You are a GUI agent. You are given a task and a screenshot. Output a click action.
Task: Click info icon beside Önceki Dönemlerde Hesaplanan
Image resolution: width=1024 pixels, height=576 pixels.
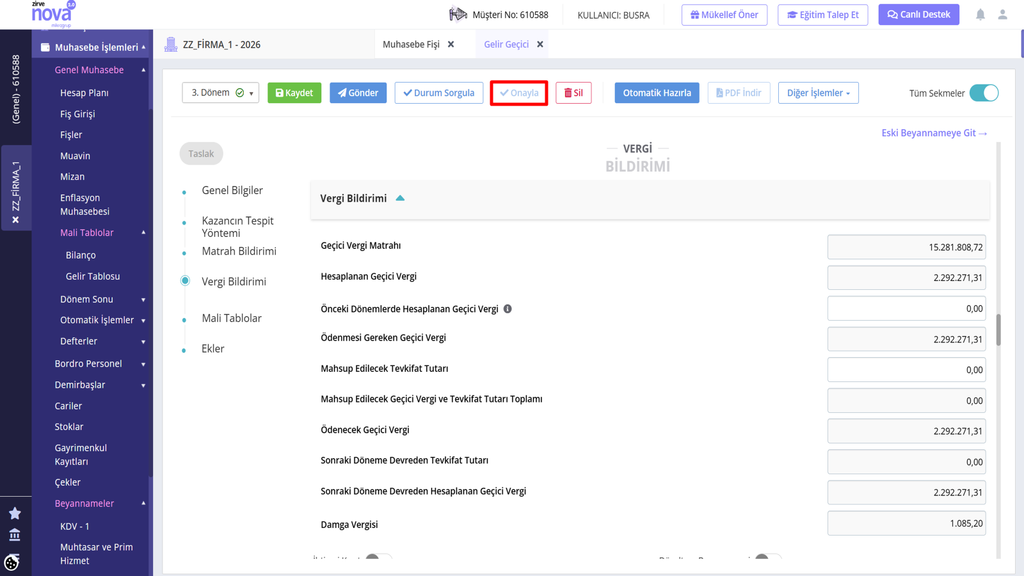coord(507,309)
